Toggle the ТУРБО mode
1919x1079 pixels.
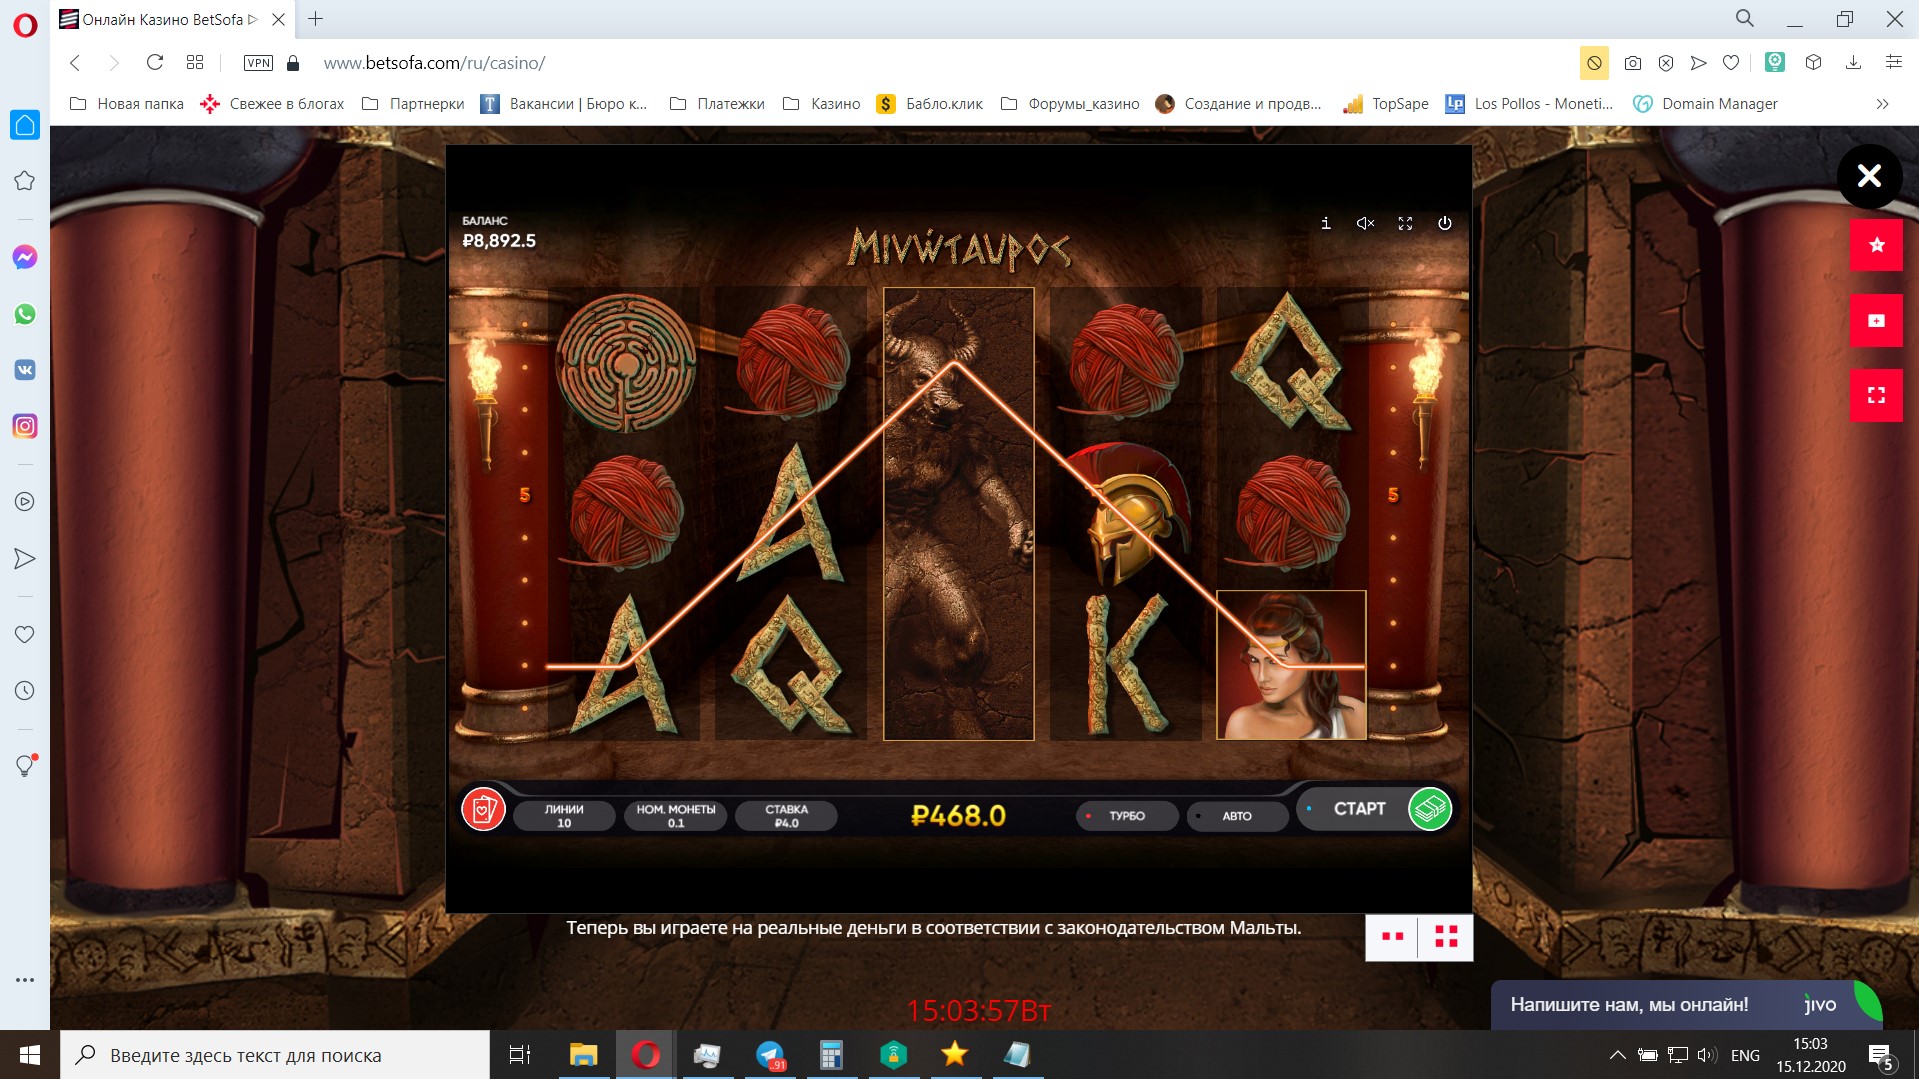[1127, 816]
